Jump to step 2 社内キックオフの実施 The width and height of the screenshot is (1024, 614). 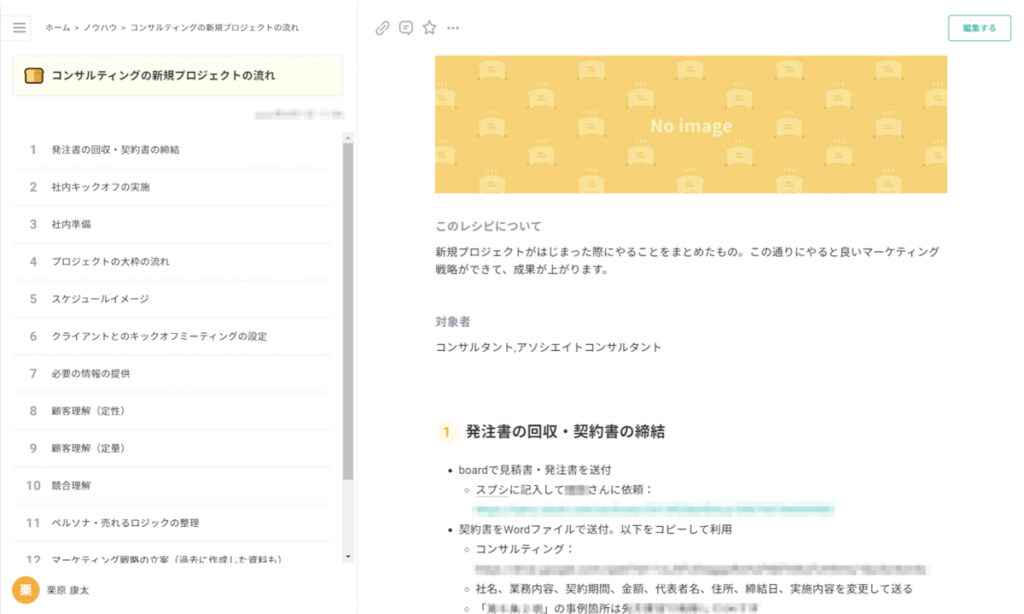pos(172,187)
